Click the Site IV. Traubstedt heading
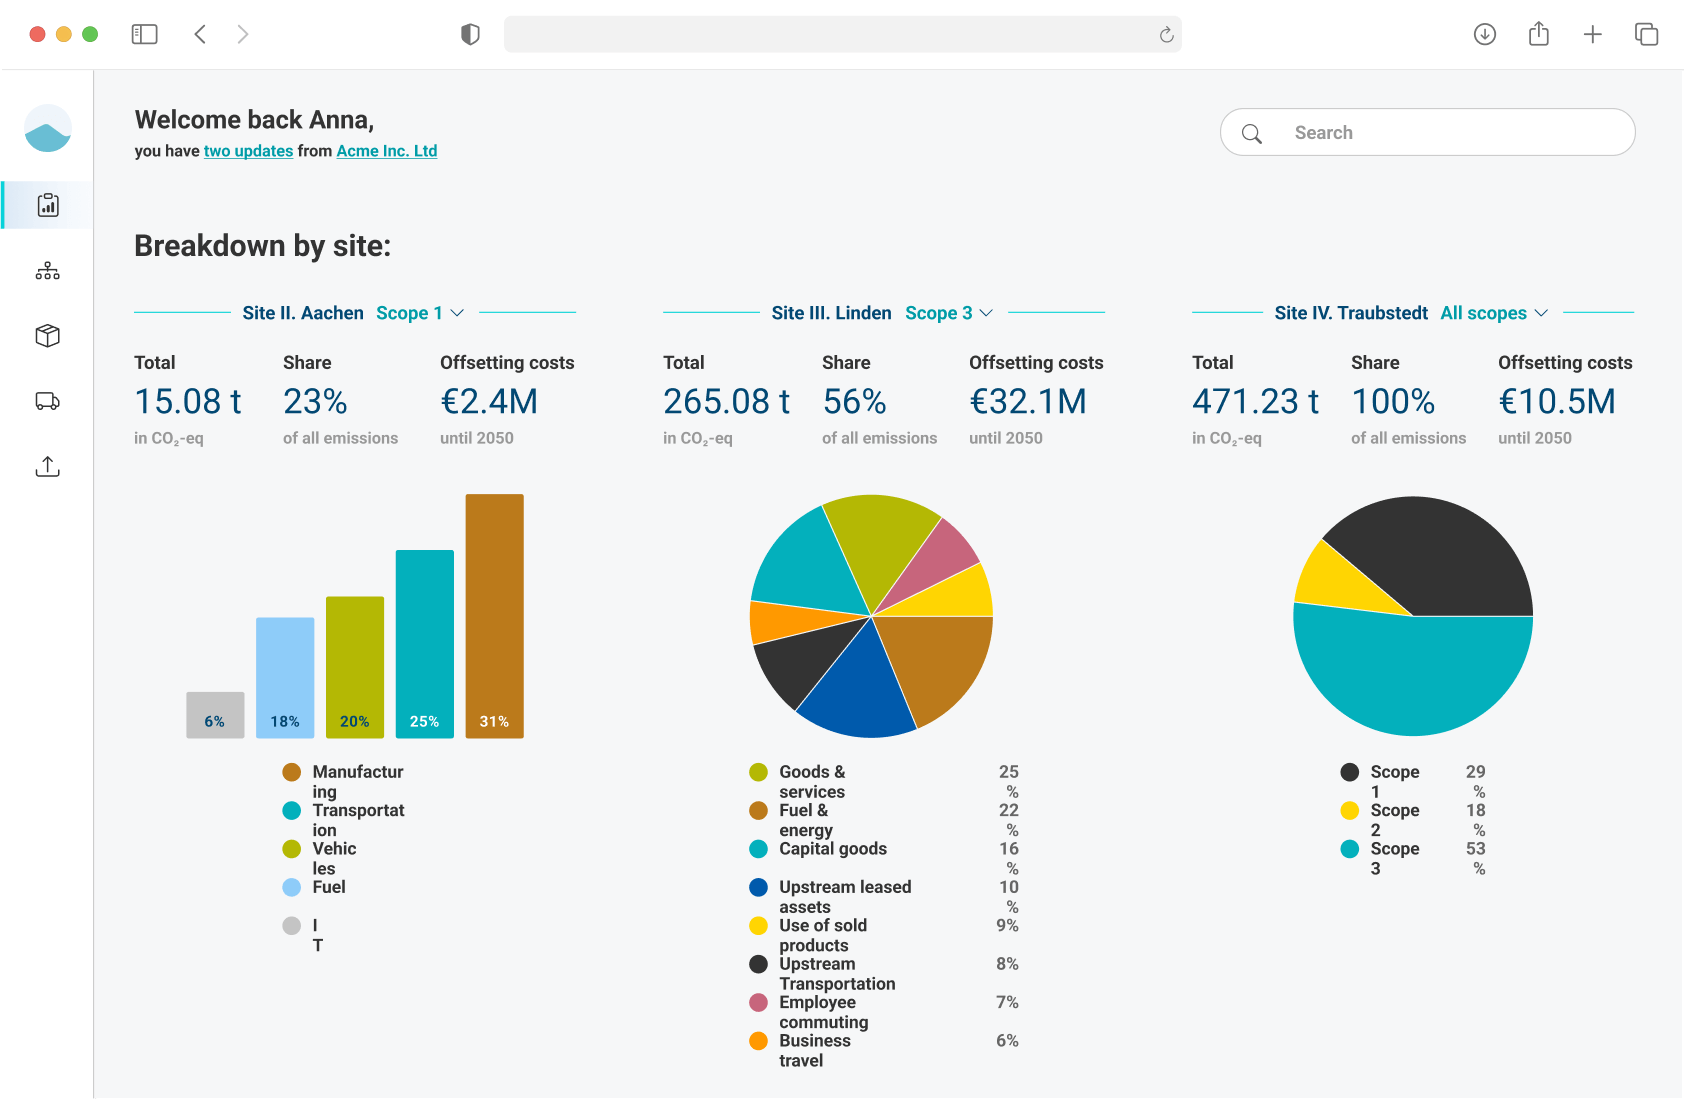Viewport: 1684px width, 1108px height. tap(1351, 313)
